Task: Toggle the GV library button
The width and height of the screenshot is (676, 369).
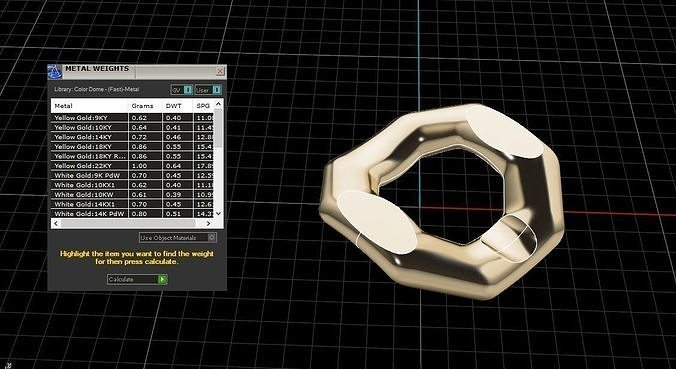Action: coord(182,90)
